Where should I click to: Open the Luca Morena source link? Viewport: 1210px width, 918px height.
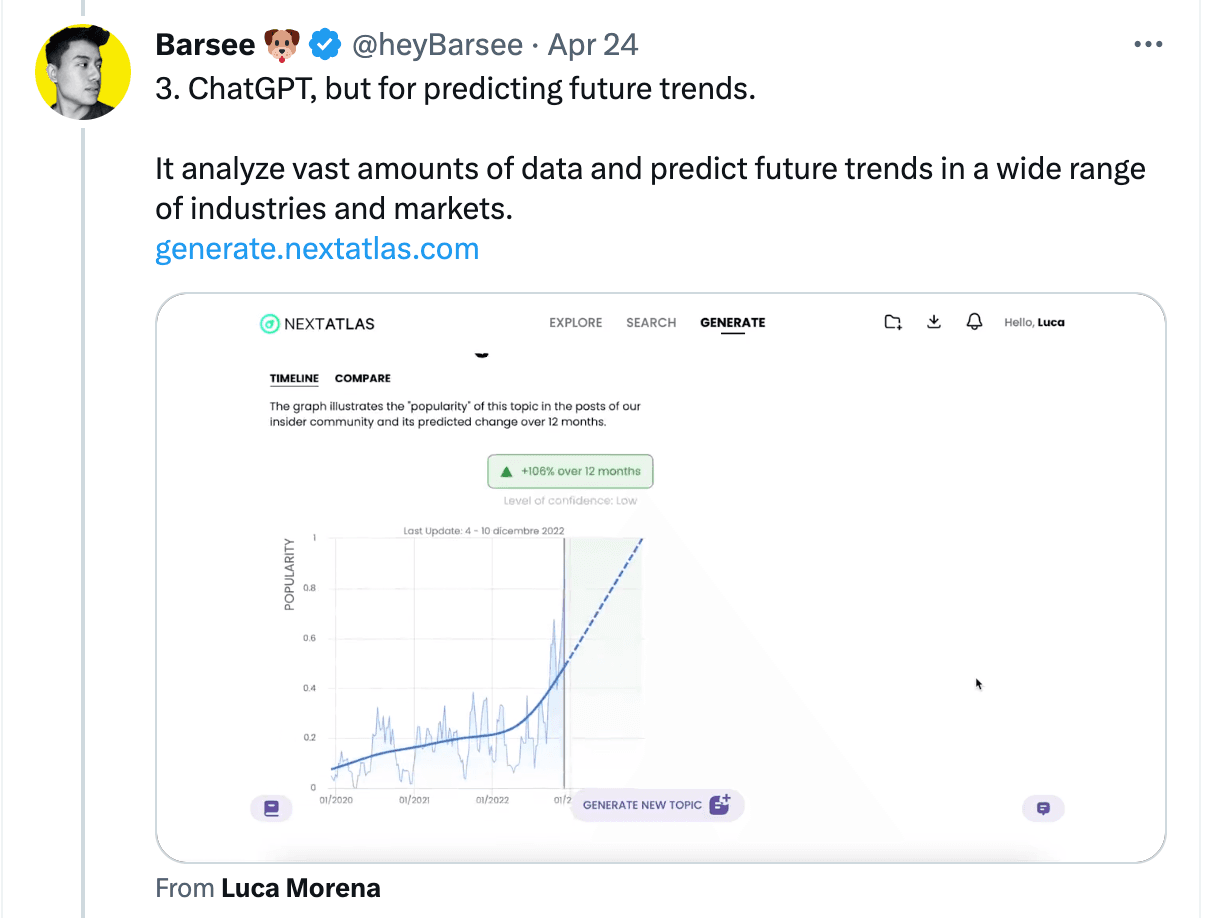300,888
